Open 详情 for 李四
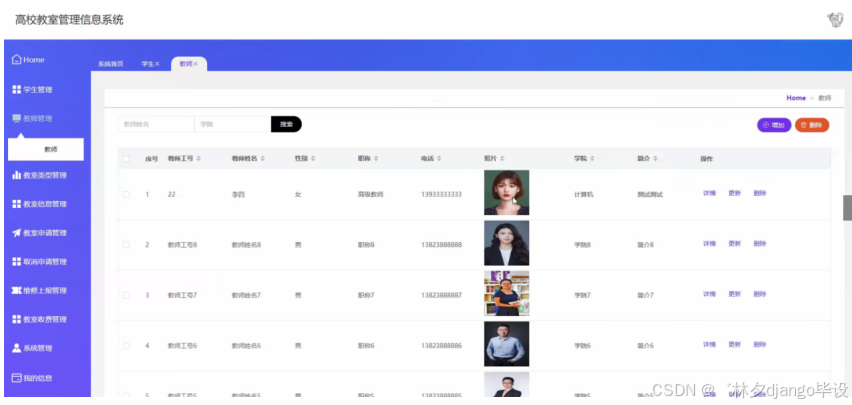 (x=709, y=193)
